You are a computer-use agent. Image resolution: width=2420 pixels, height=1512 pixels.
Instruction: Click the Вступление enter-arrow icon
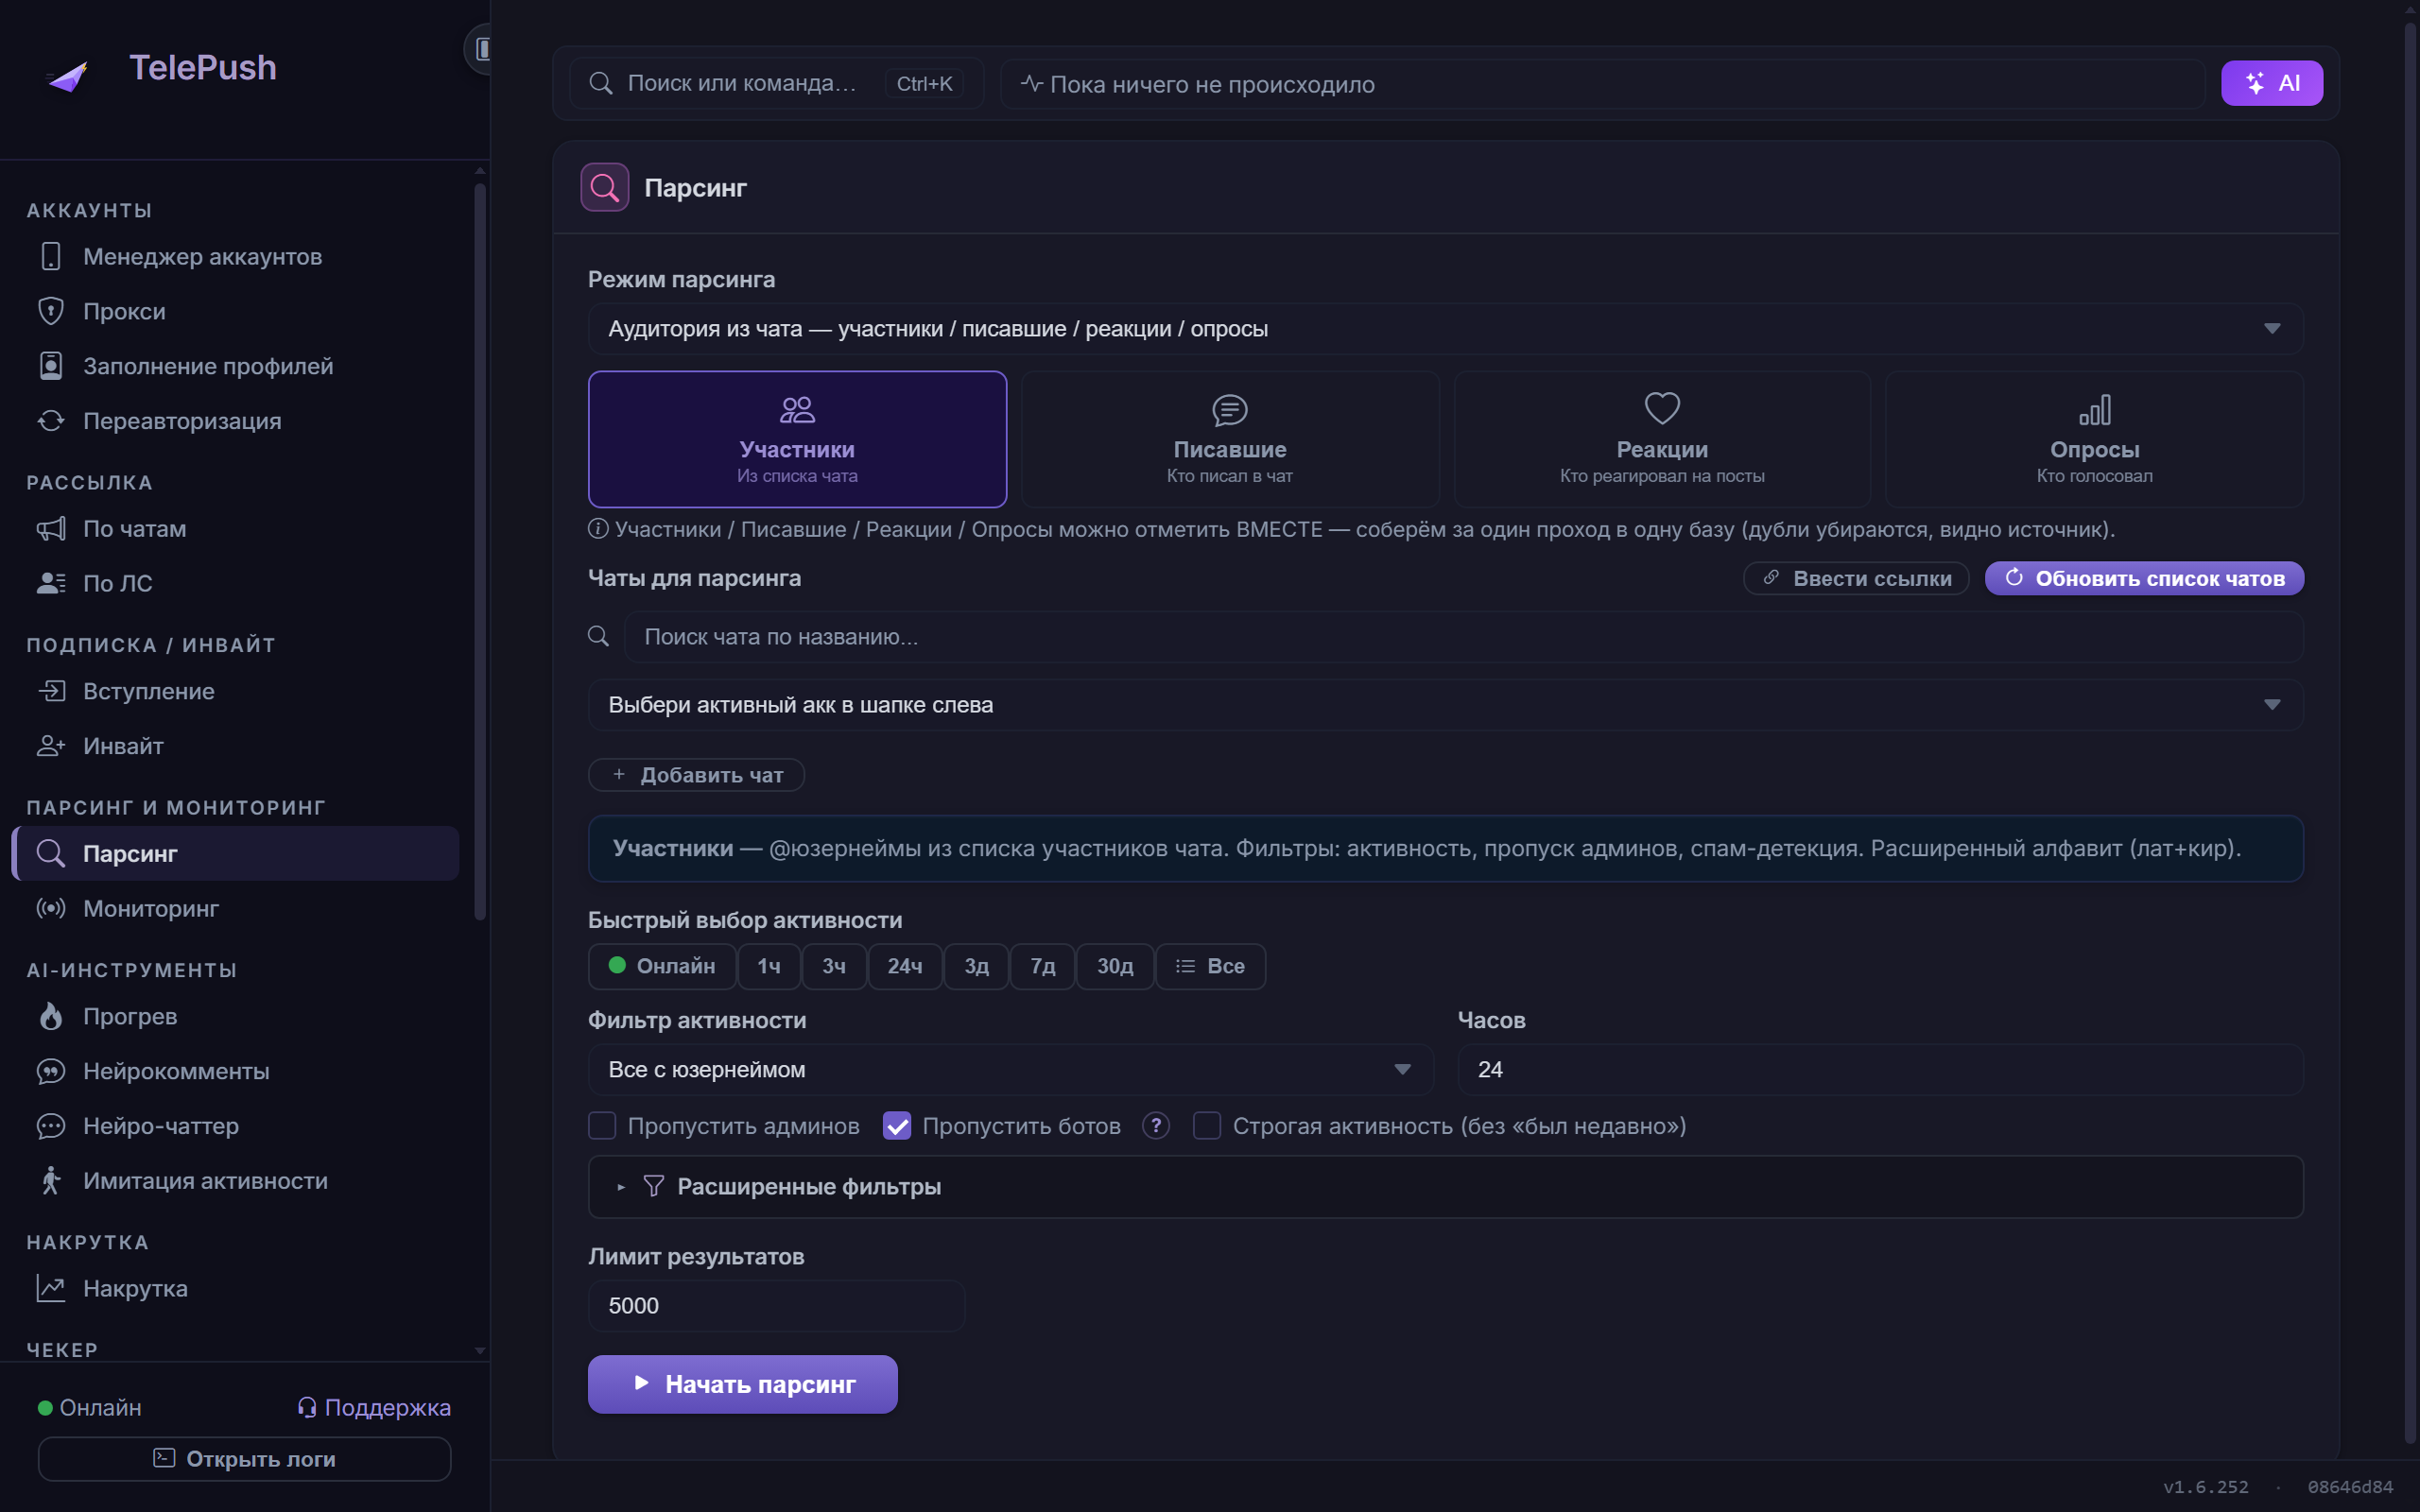tap(50, 691)
